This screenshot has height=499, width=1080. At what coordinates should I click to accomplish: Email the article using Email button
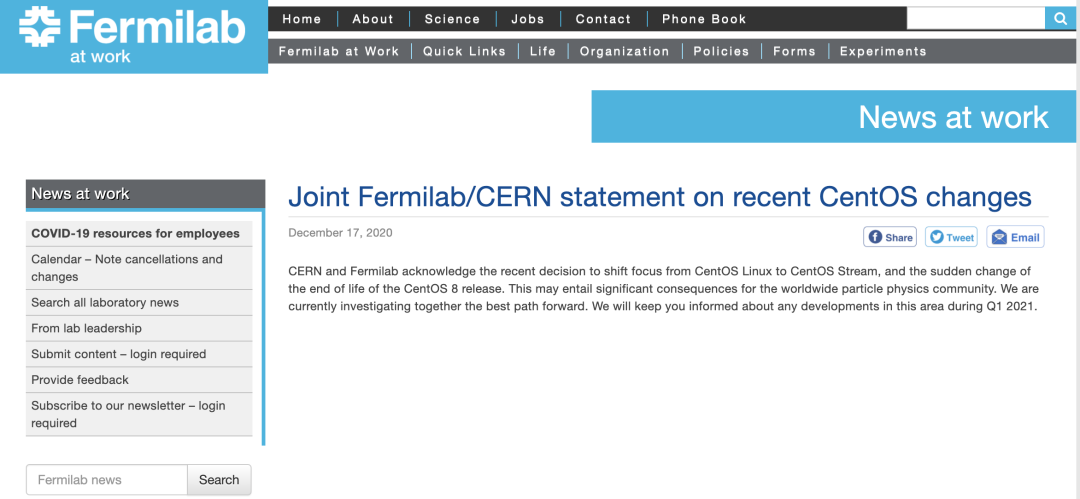click(1015, 237)
